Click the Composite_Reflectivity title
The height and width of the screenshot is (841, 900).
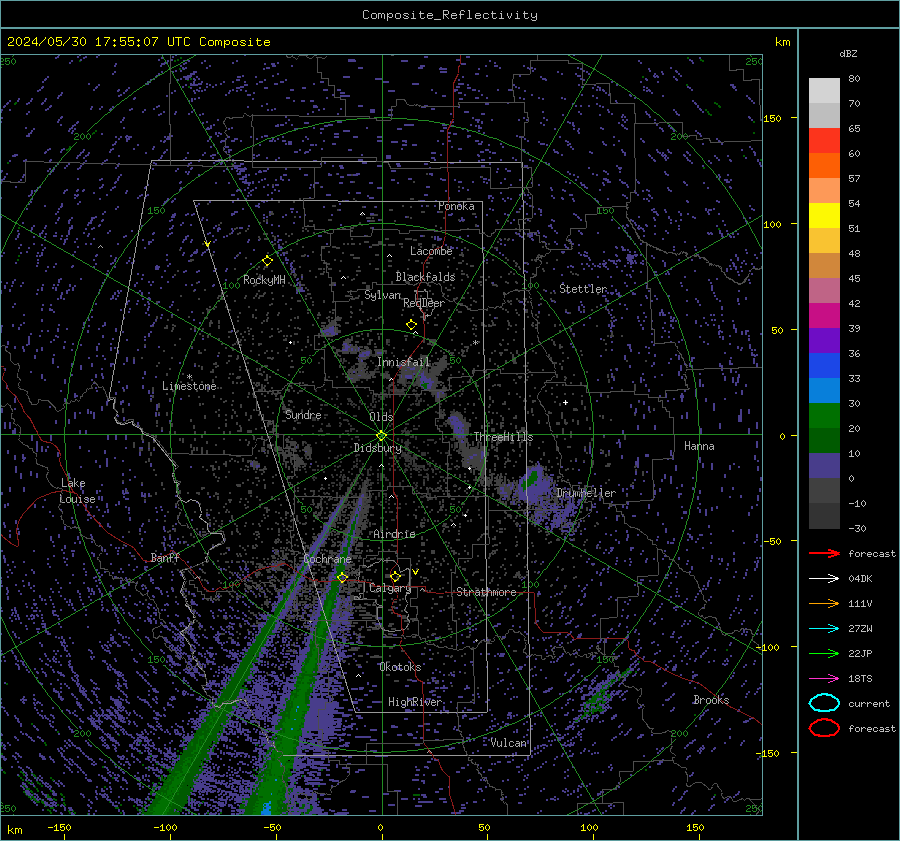coord(450,15)
